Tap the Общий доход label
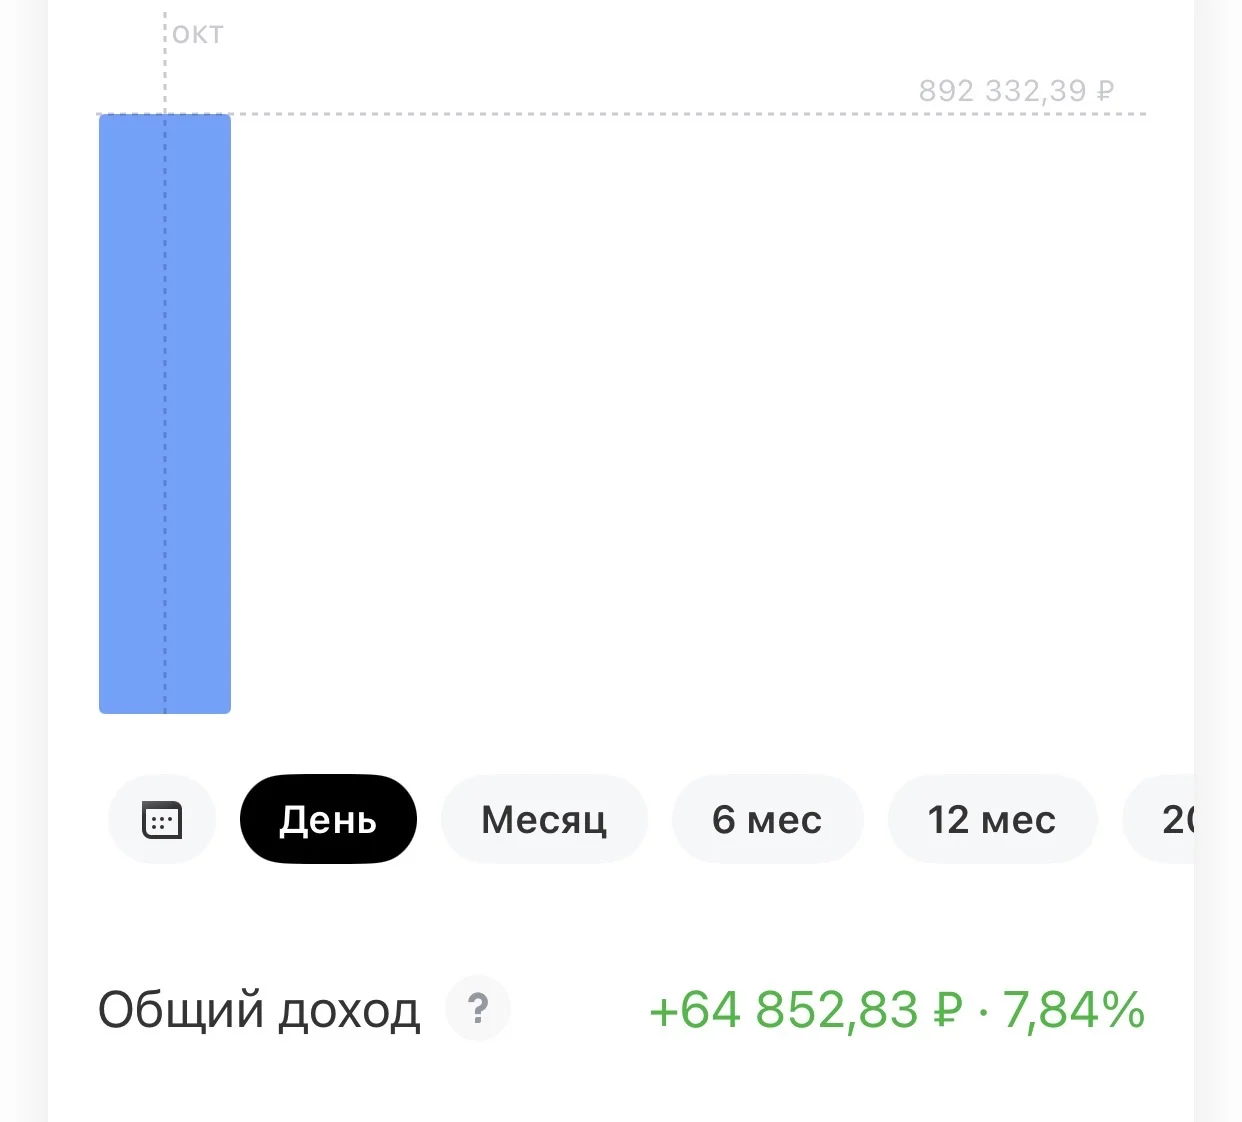 point(259,1010)
